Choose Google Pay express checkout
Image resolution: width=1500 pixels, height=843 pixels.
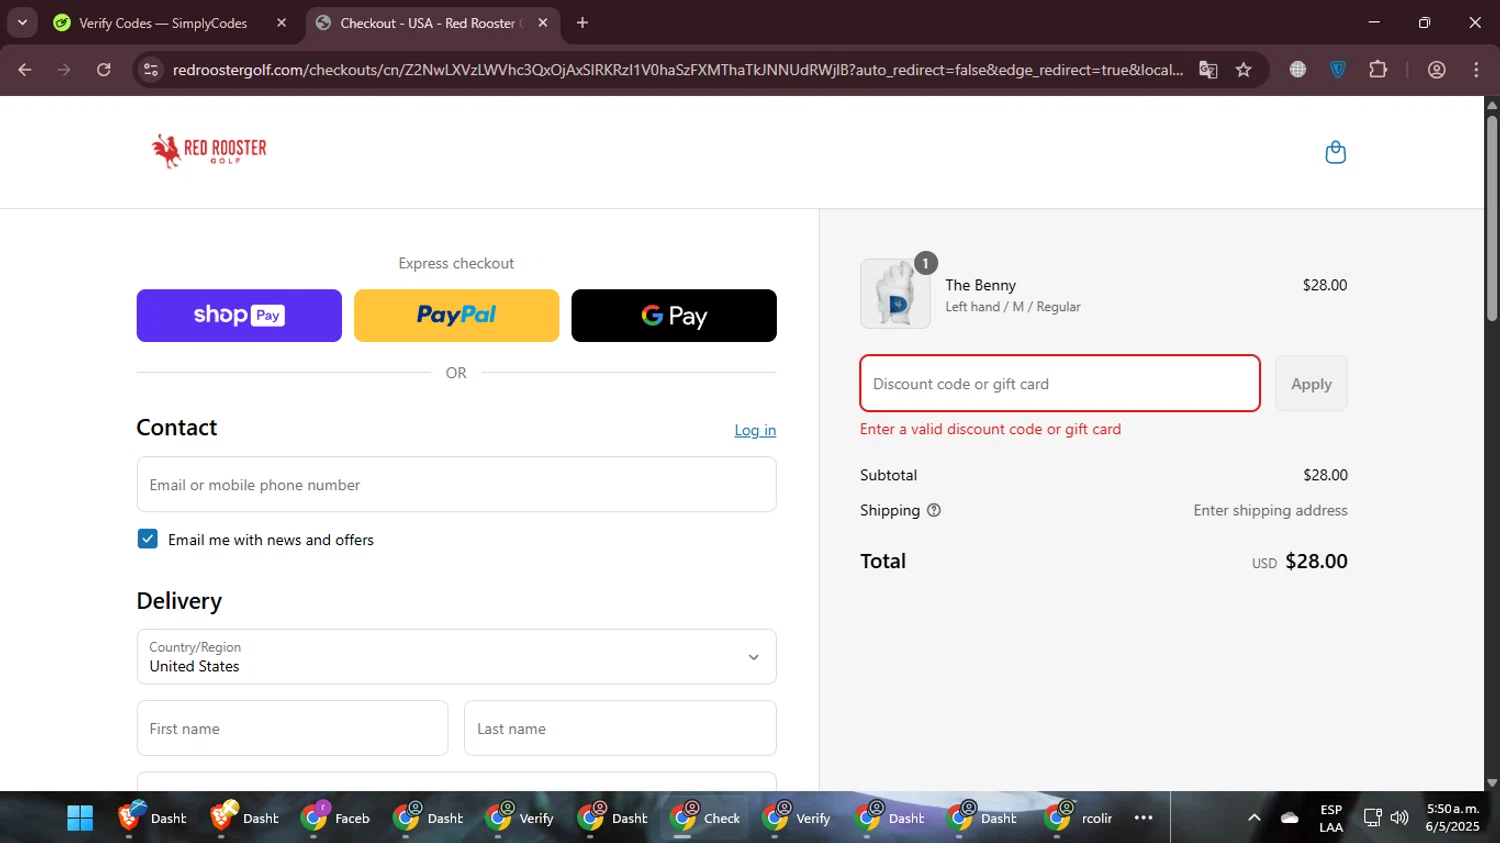(674, 315)
